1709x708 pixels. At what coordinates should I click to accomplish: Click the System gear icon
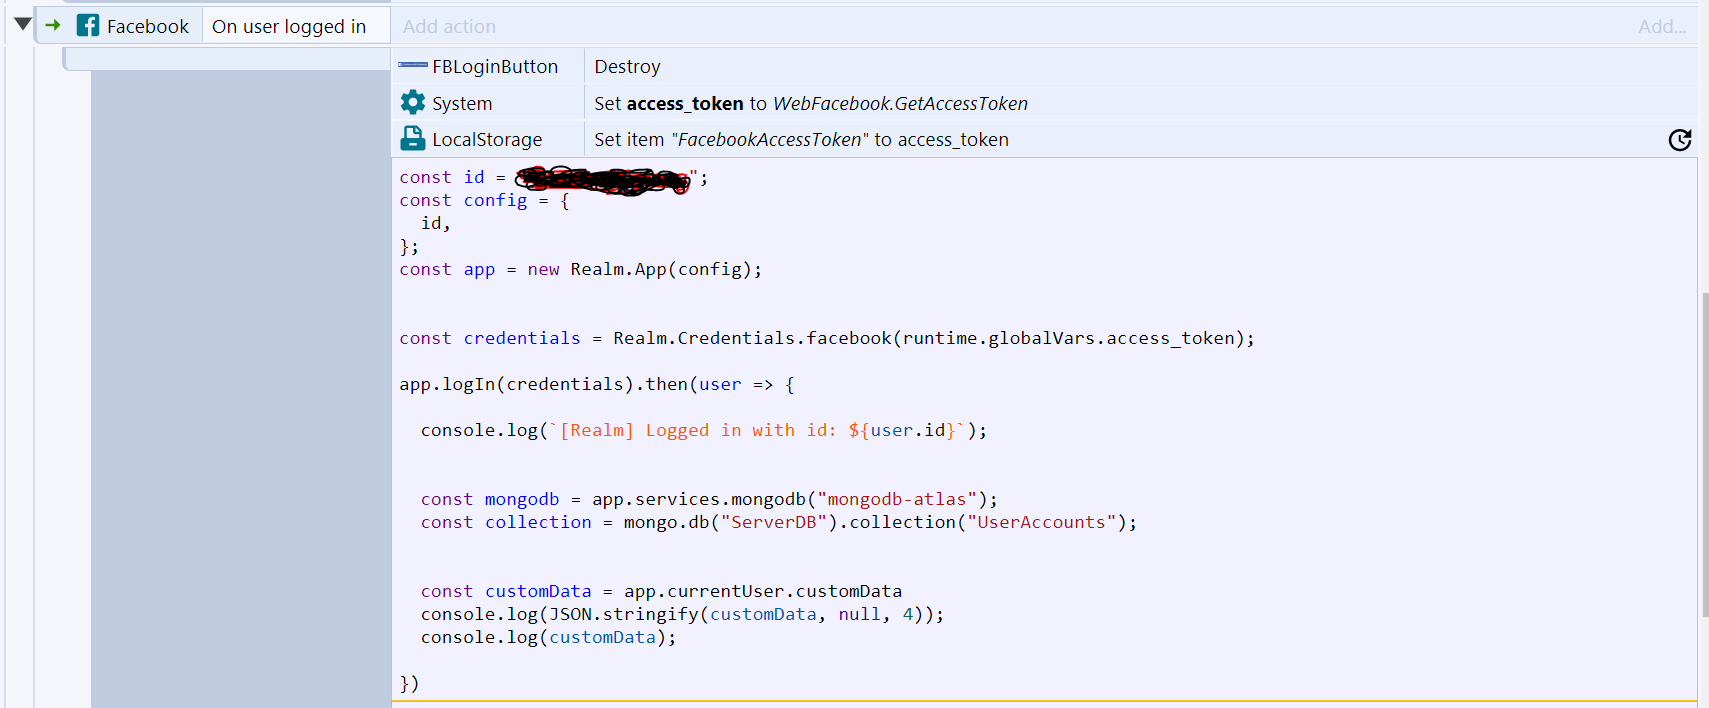412,102
